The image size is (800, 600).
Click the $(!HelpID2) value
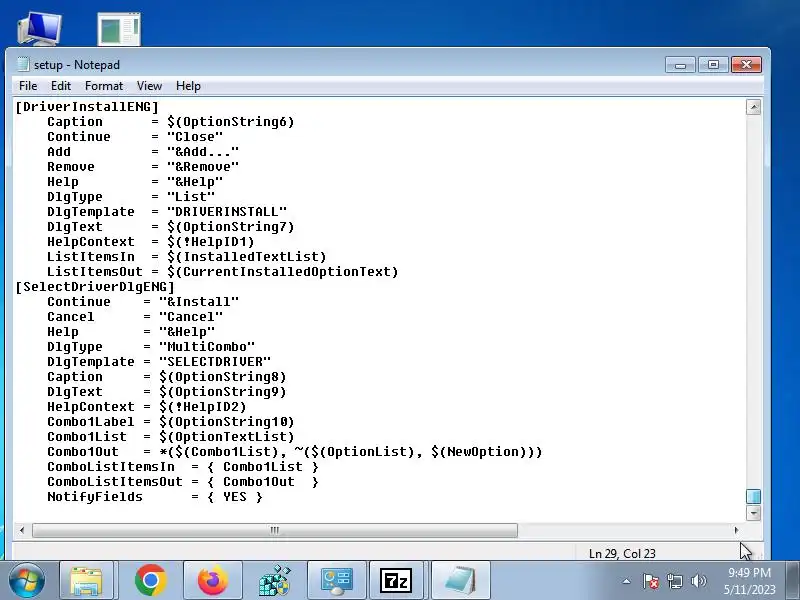(x=203, y=407)
